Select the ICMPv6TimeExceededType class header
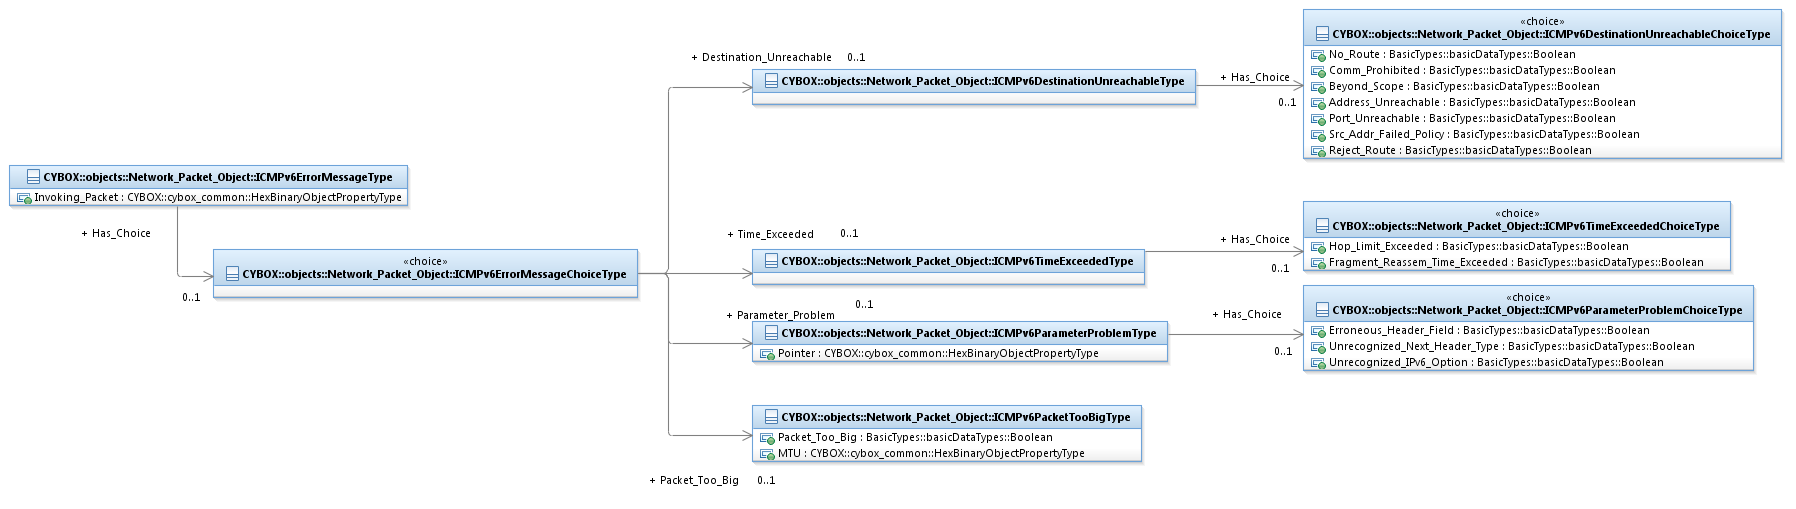Screen dimensions: 1796x509 click(x=948, y=261)
